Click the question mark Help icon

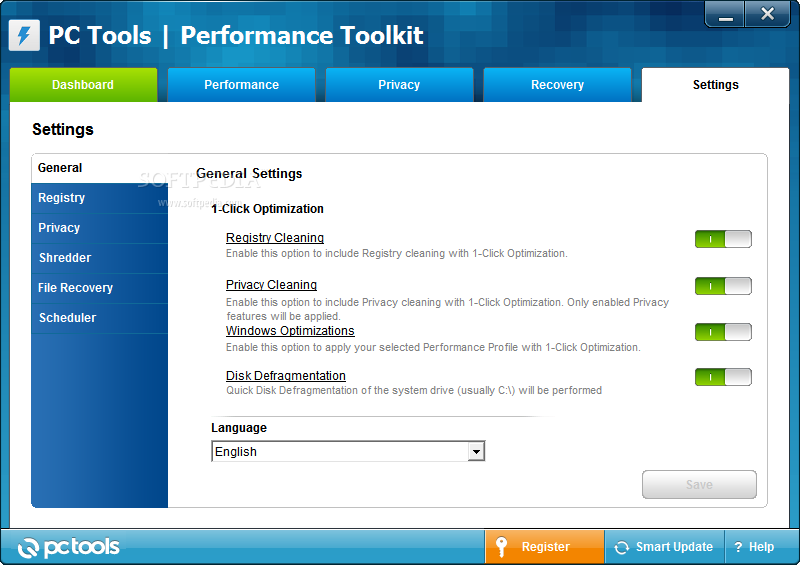tap(738, 547)
